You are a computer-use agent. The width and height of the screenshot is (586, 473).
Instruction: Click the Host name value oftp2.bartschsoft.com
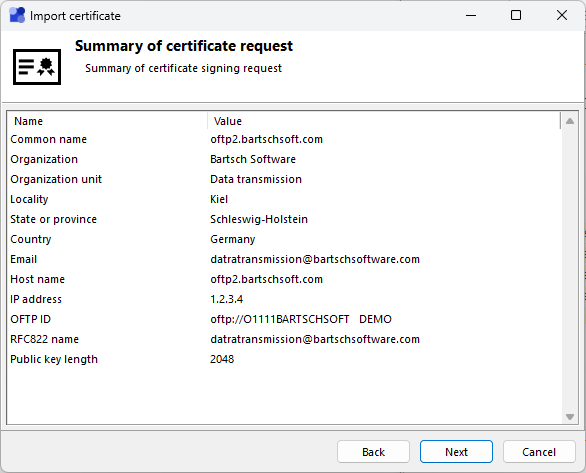[266, 279]
